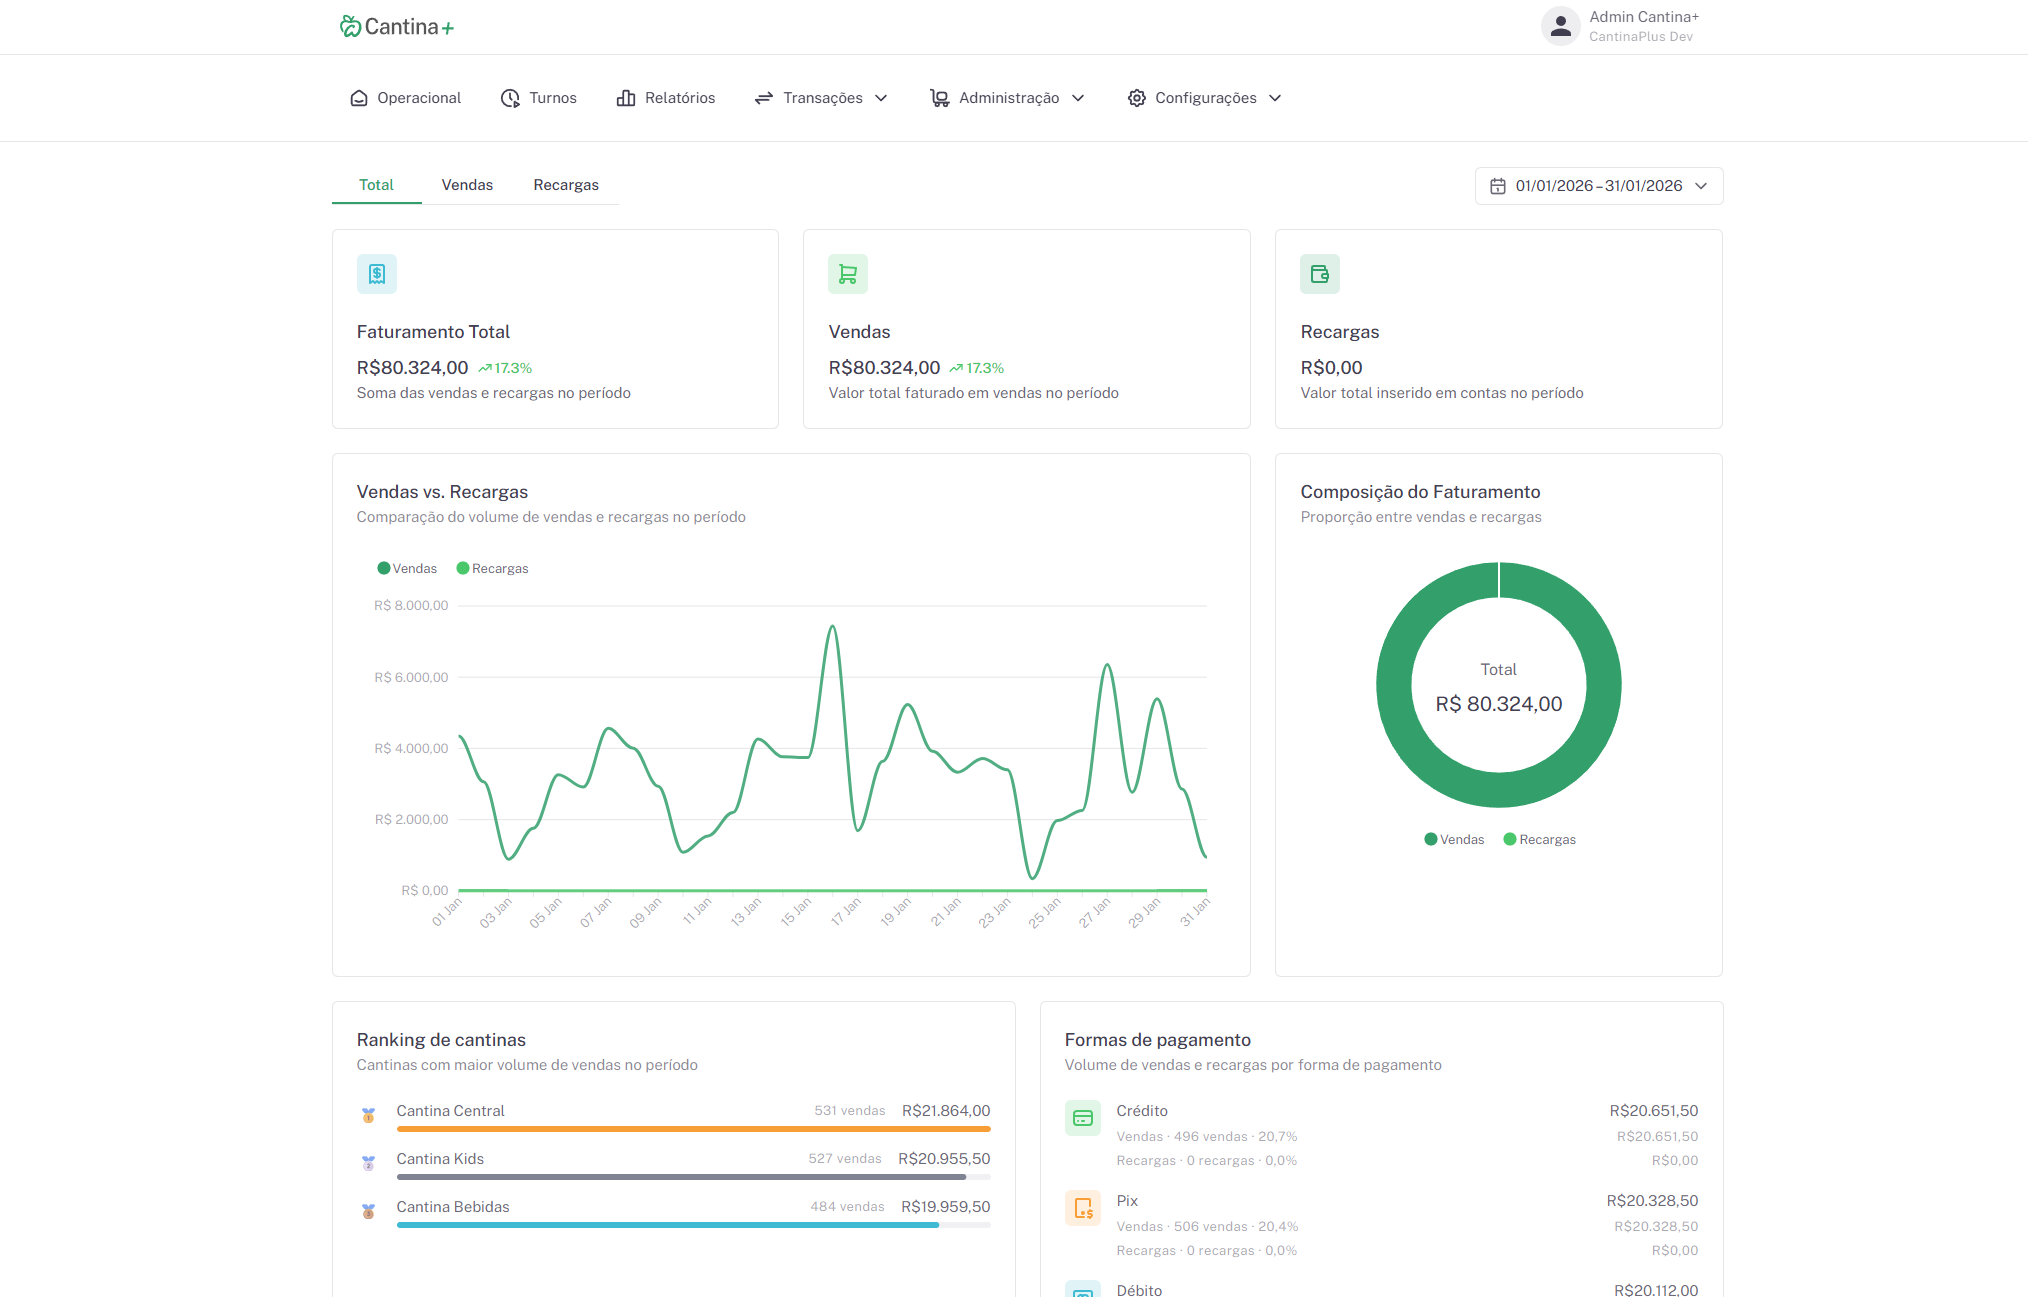
Task: Switch to the Vendas tab
Action: [x=467, y=185]
